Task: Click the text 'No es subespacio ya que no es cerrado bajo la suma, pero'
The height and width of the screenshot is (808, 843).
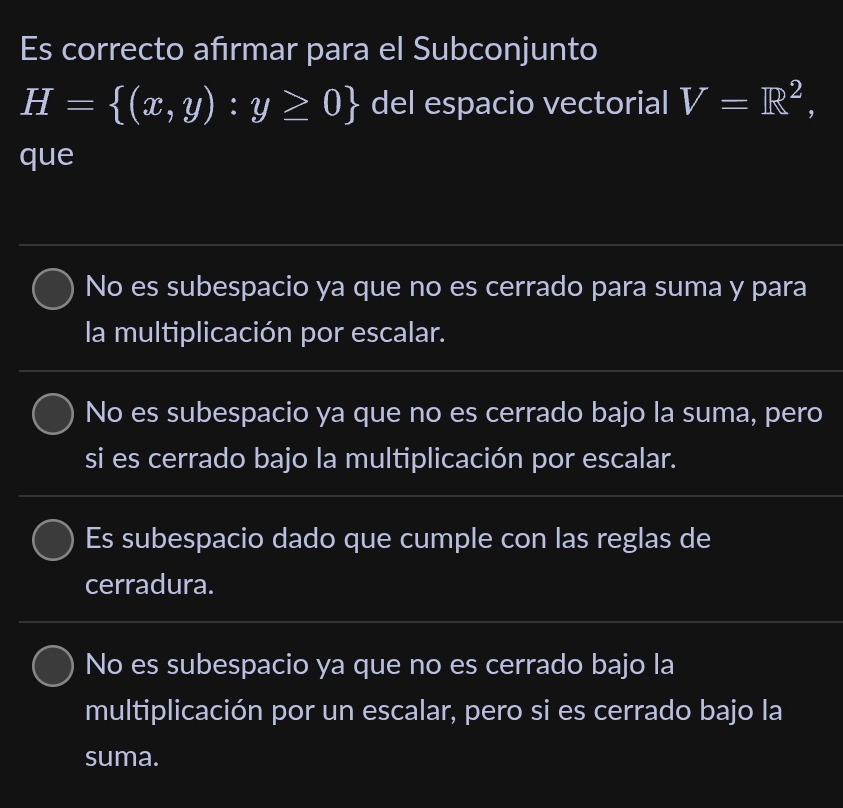Action: [x=453, y=413]
